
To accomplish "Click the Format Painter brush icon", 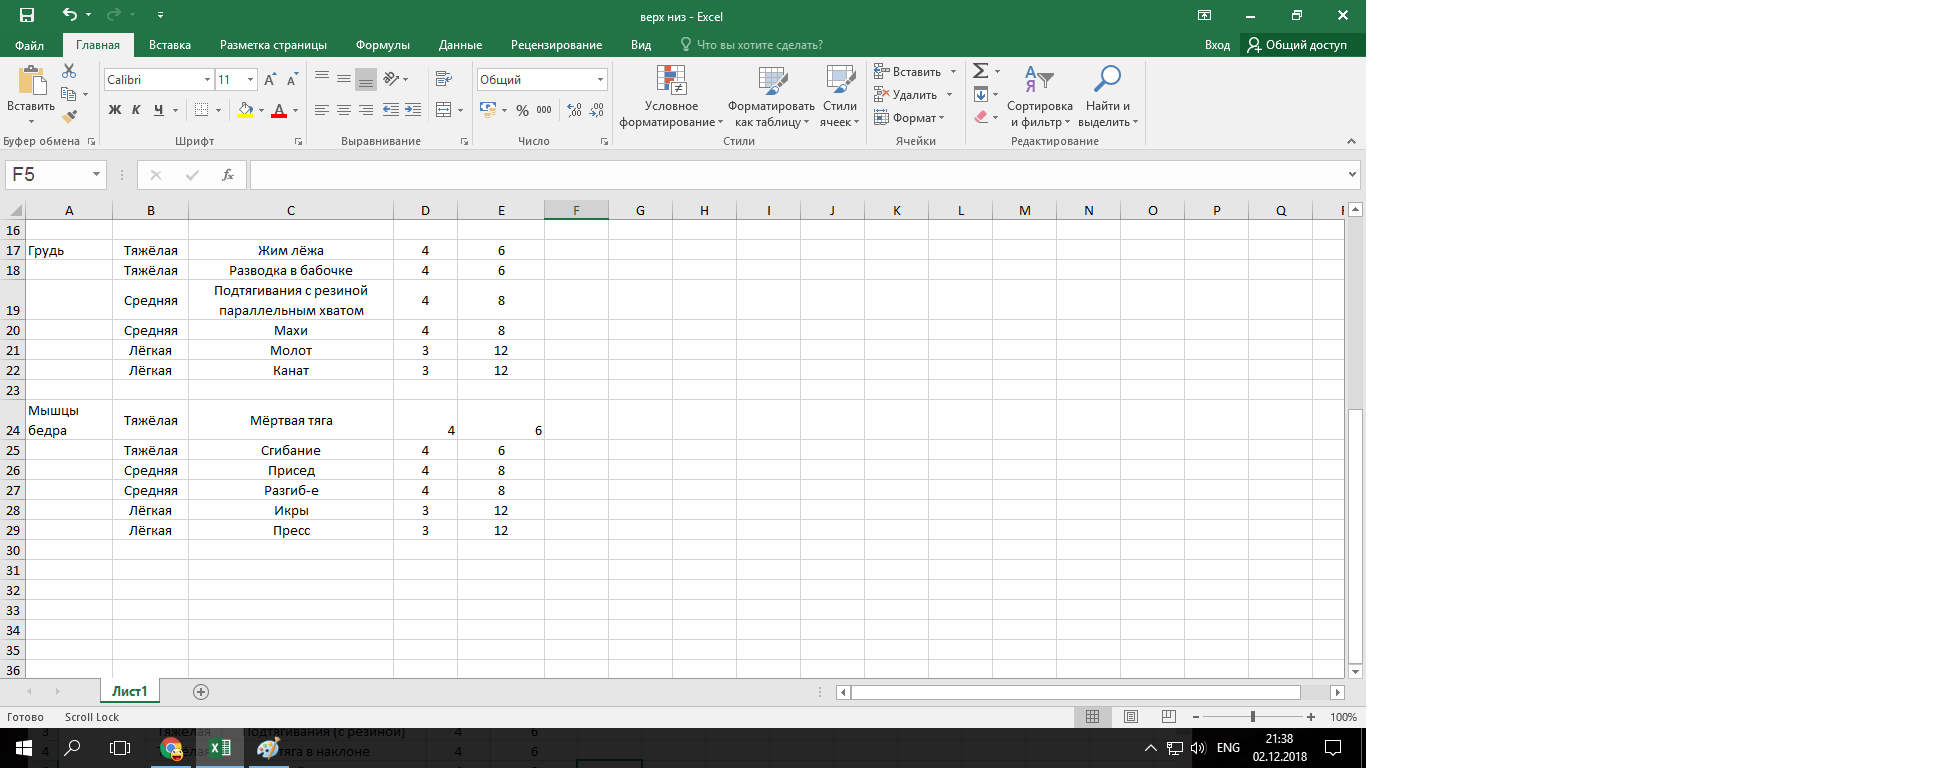I will [x=69, y=116].
